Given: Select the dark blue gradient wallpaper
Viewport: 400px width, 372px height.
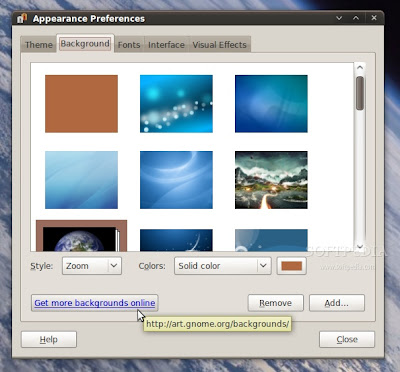Looking at the screenshot, I should tap(271, 104).
